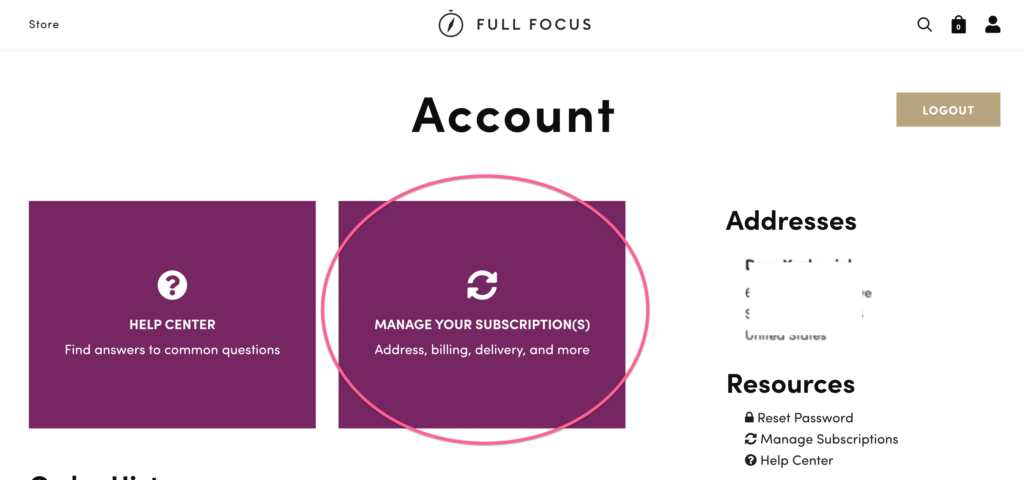Open Help Center link under Resources
1024x480 pixels.
click(797, 460)
